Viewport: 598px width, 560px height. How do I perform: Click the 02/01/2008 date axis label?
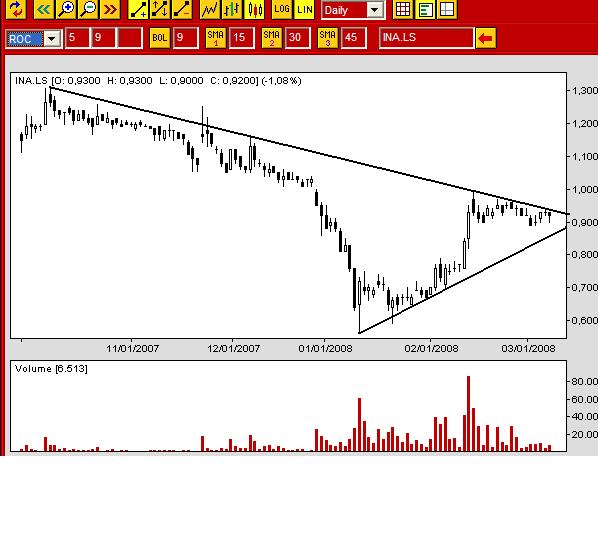tap(431, 348)
